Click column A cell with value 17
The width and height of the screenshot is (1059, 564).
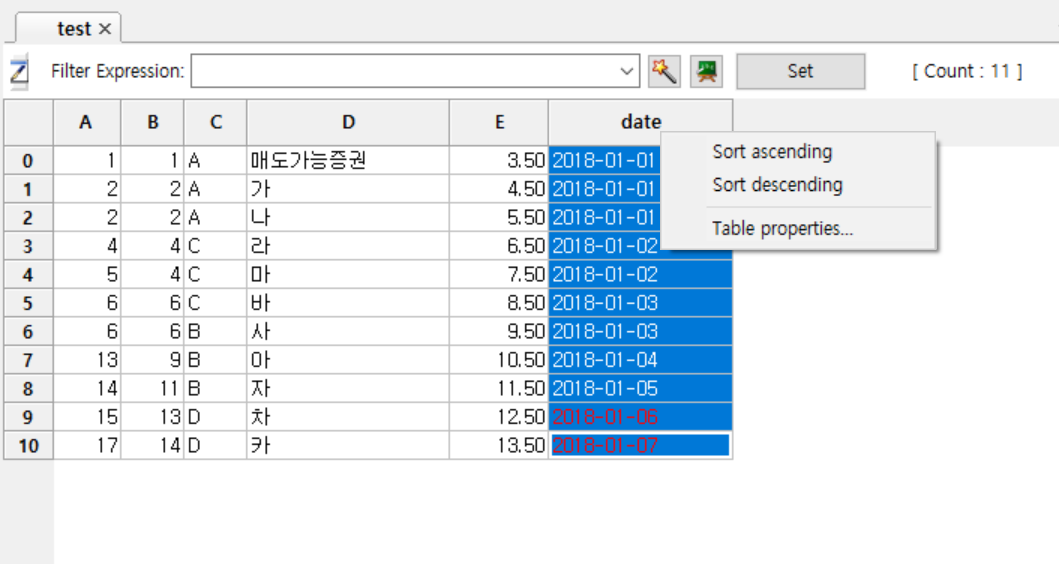[87, 446]
